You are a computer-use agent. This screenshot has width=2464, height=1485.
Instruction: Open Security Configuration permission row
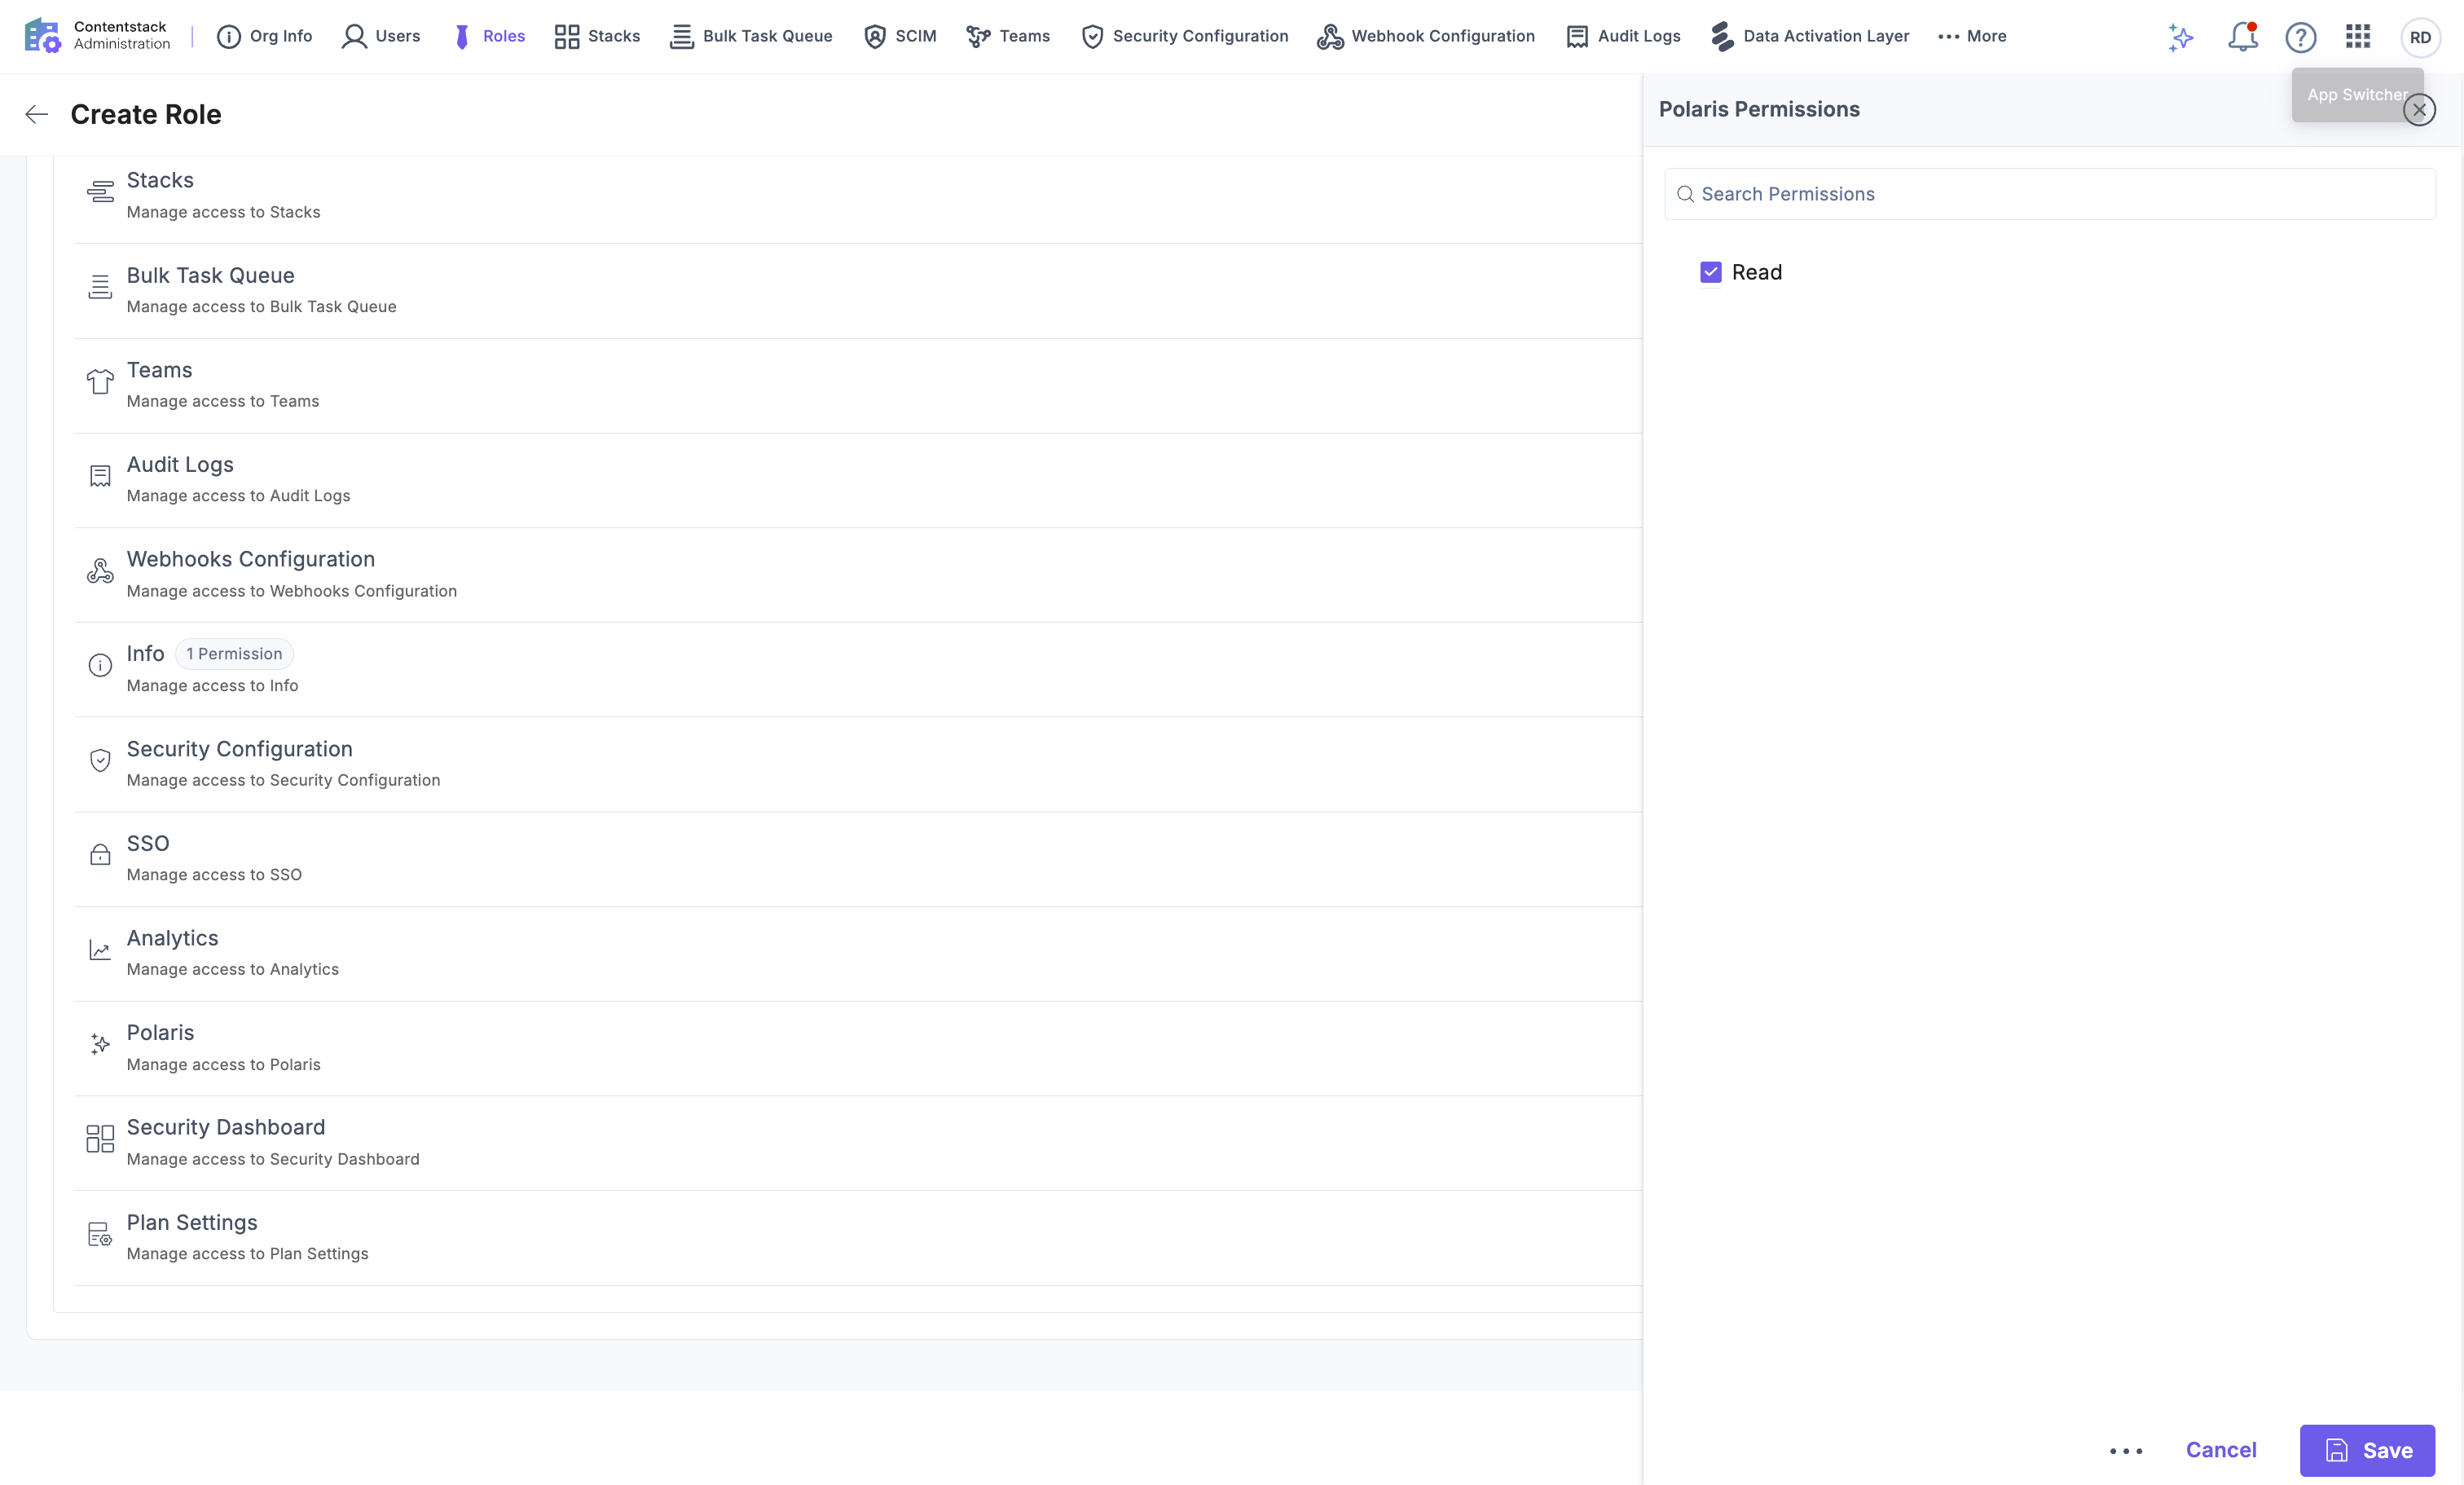(858, 765)
